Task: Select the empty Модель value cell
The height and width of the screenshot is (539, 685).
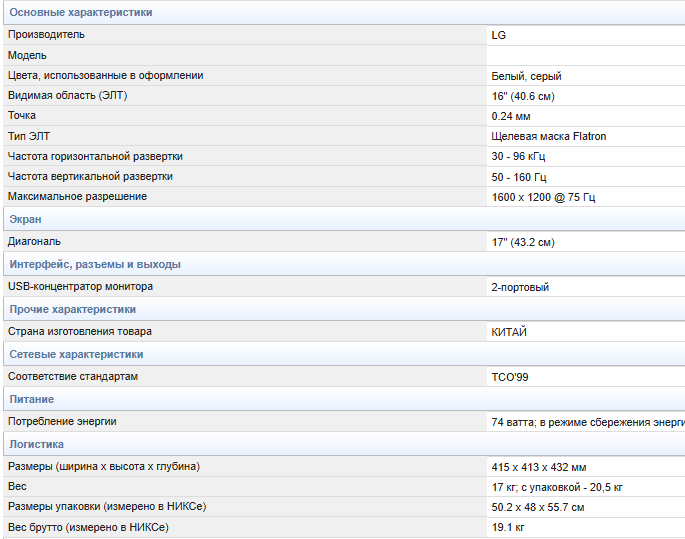Action: coord(585,55)
